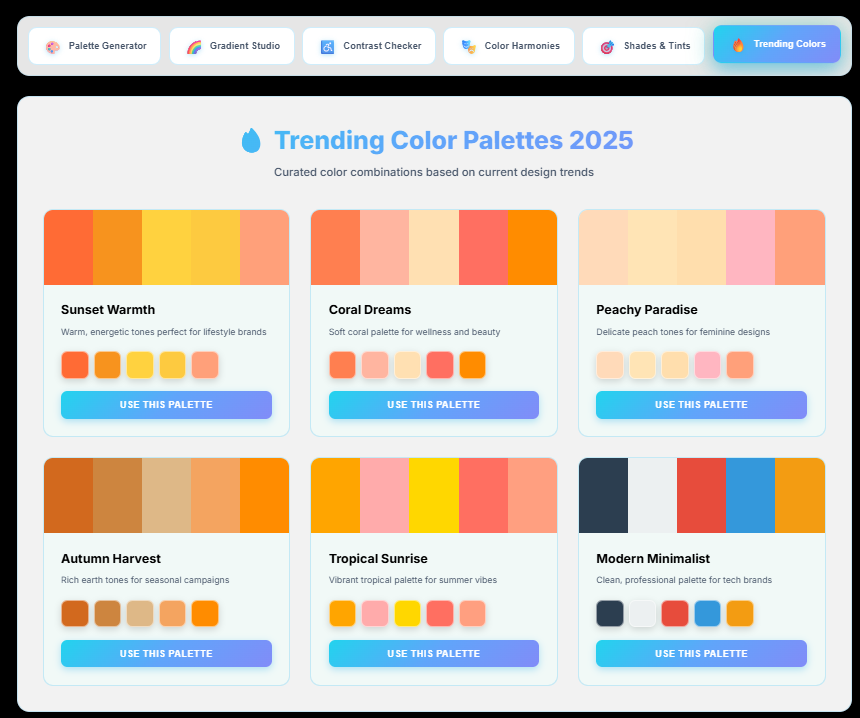
Task: Use the Autumn Harvest palette
Action: point(166,653)
